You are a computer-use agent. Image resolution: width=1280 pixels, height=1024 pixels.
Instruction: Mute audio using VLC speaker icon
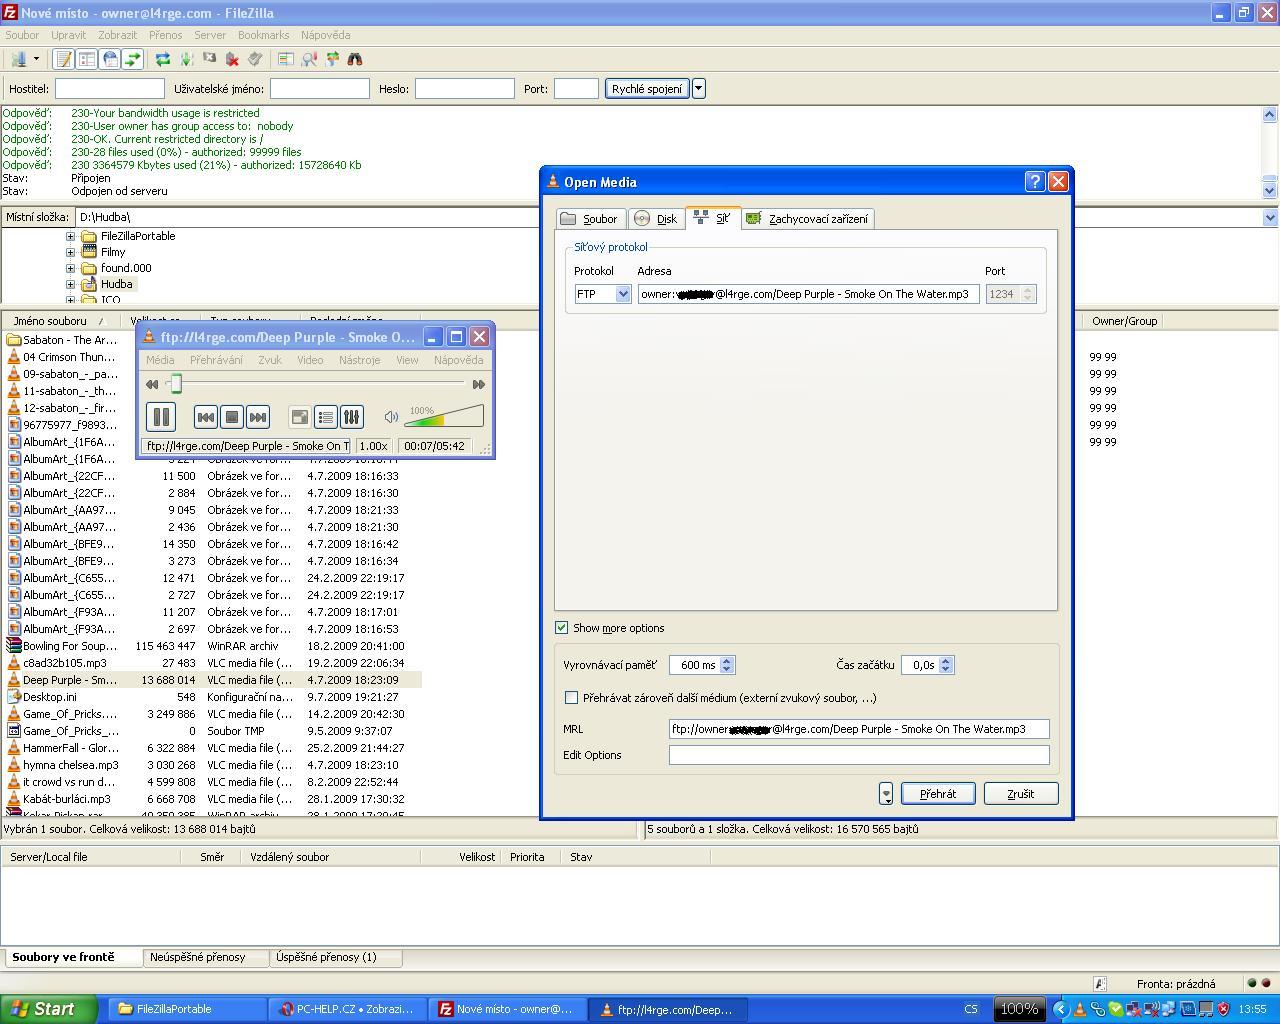tap(391, 417)
